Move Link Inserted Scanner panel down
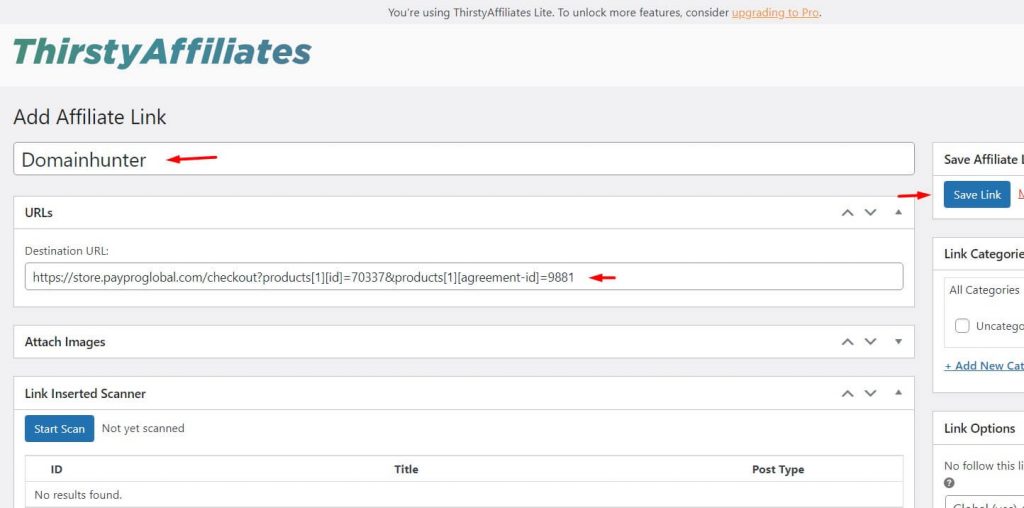1024x508 pixels. [x=871, y=393]
